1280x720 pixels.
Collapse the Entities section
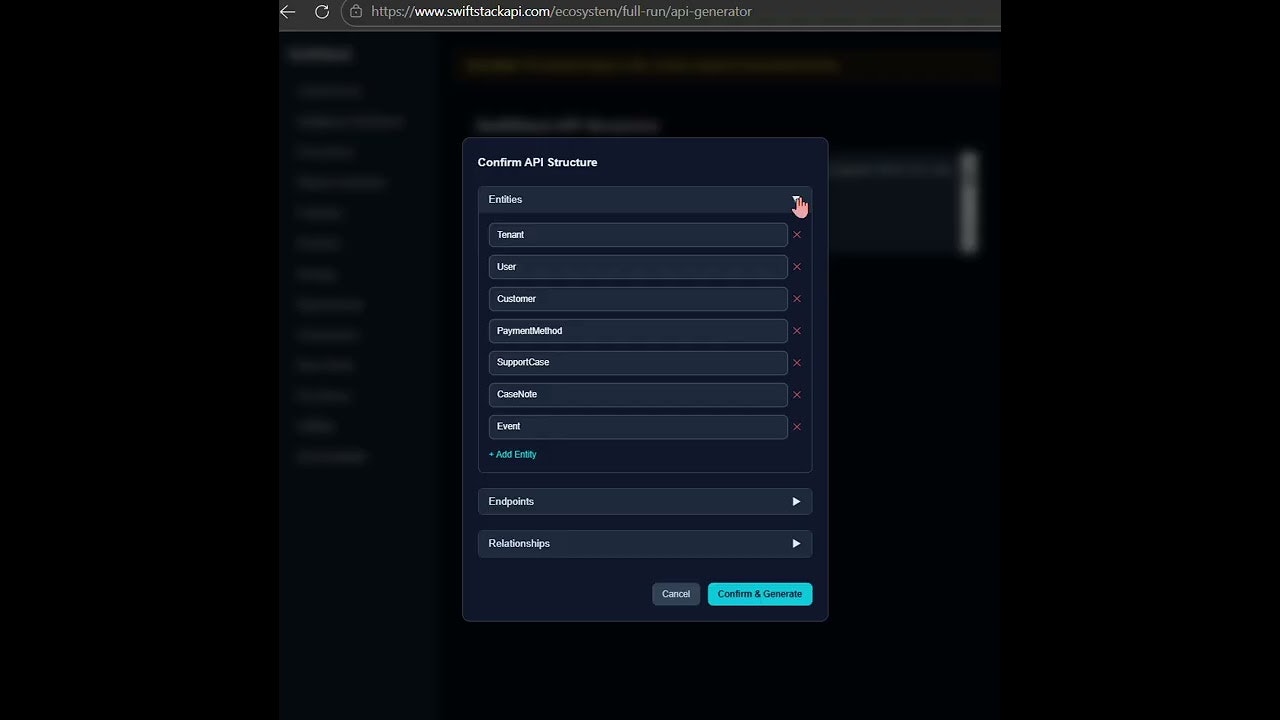pos(797,199)
